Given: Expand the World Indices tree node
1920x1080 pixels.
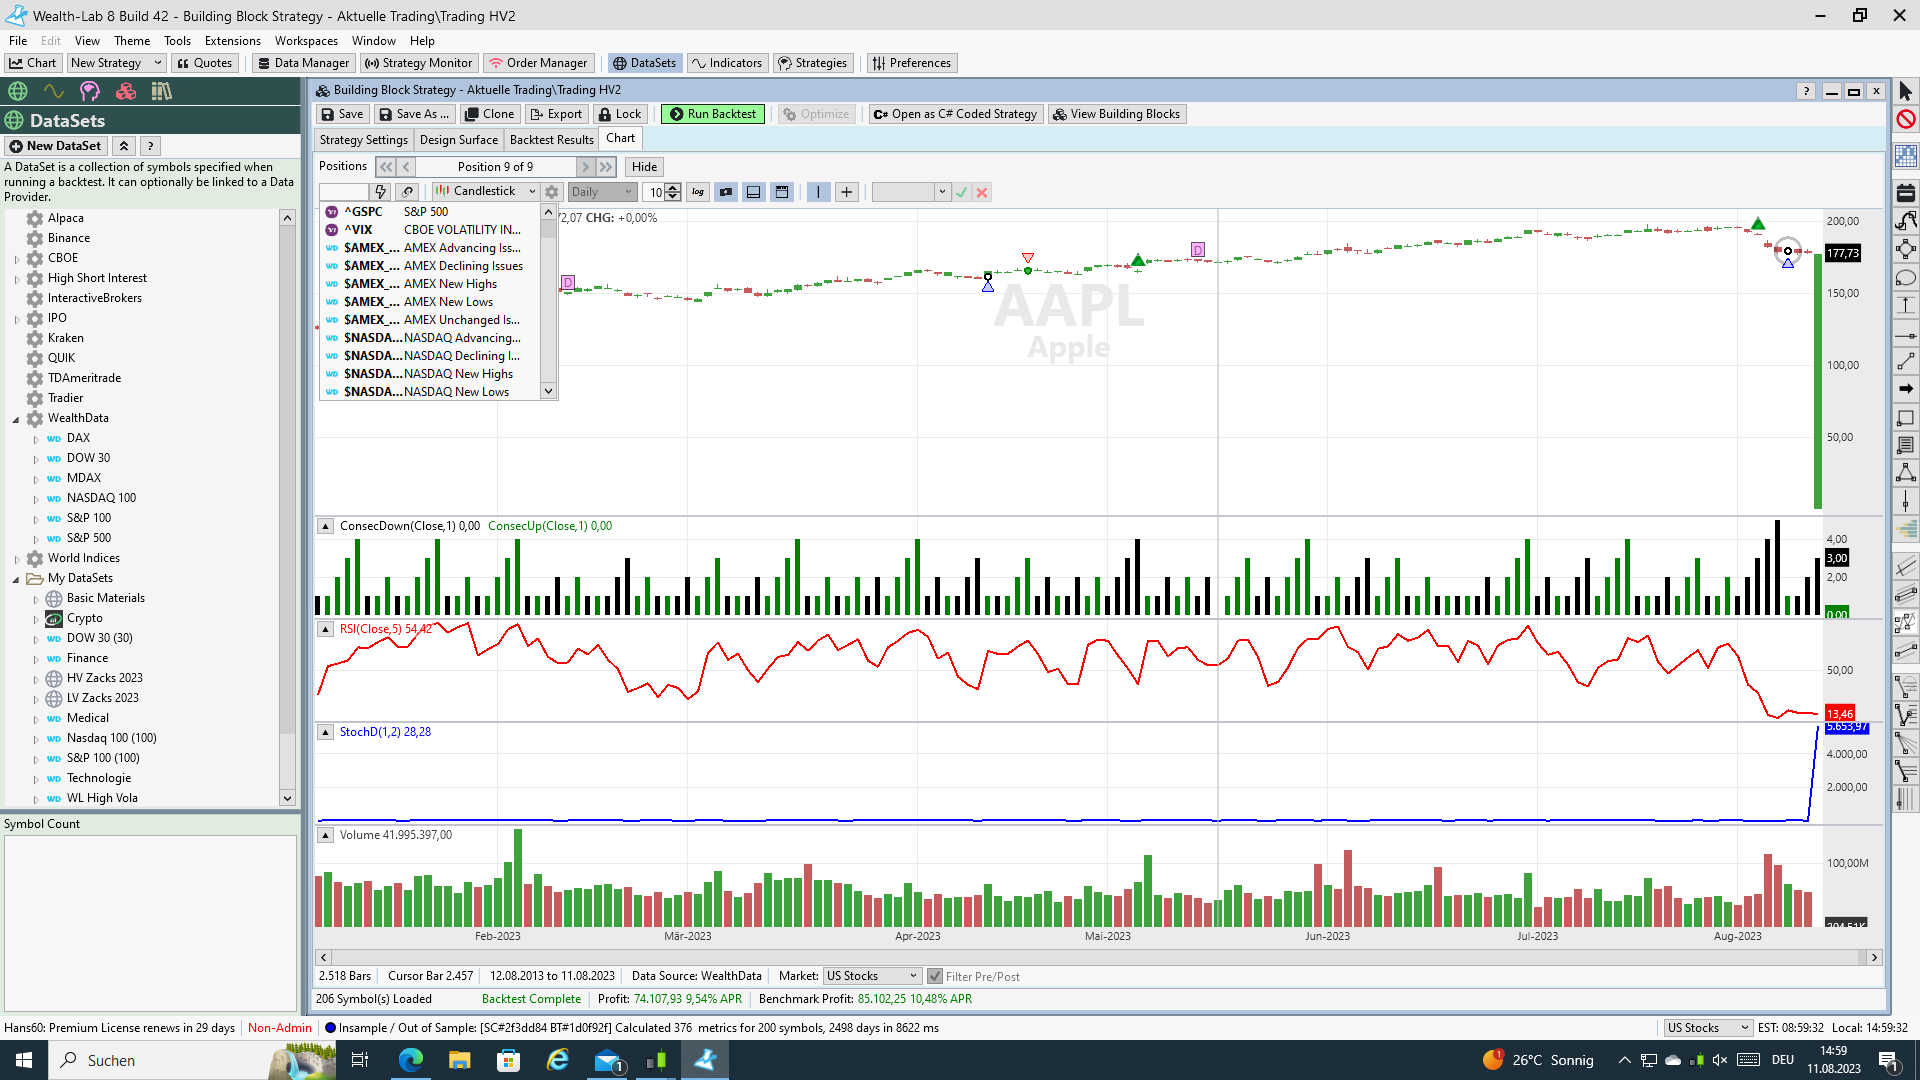Looking at the screenshot, I should point(17,559).
